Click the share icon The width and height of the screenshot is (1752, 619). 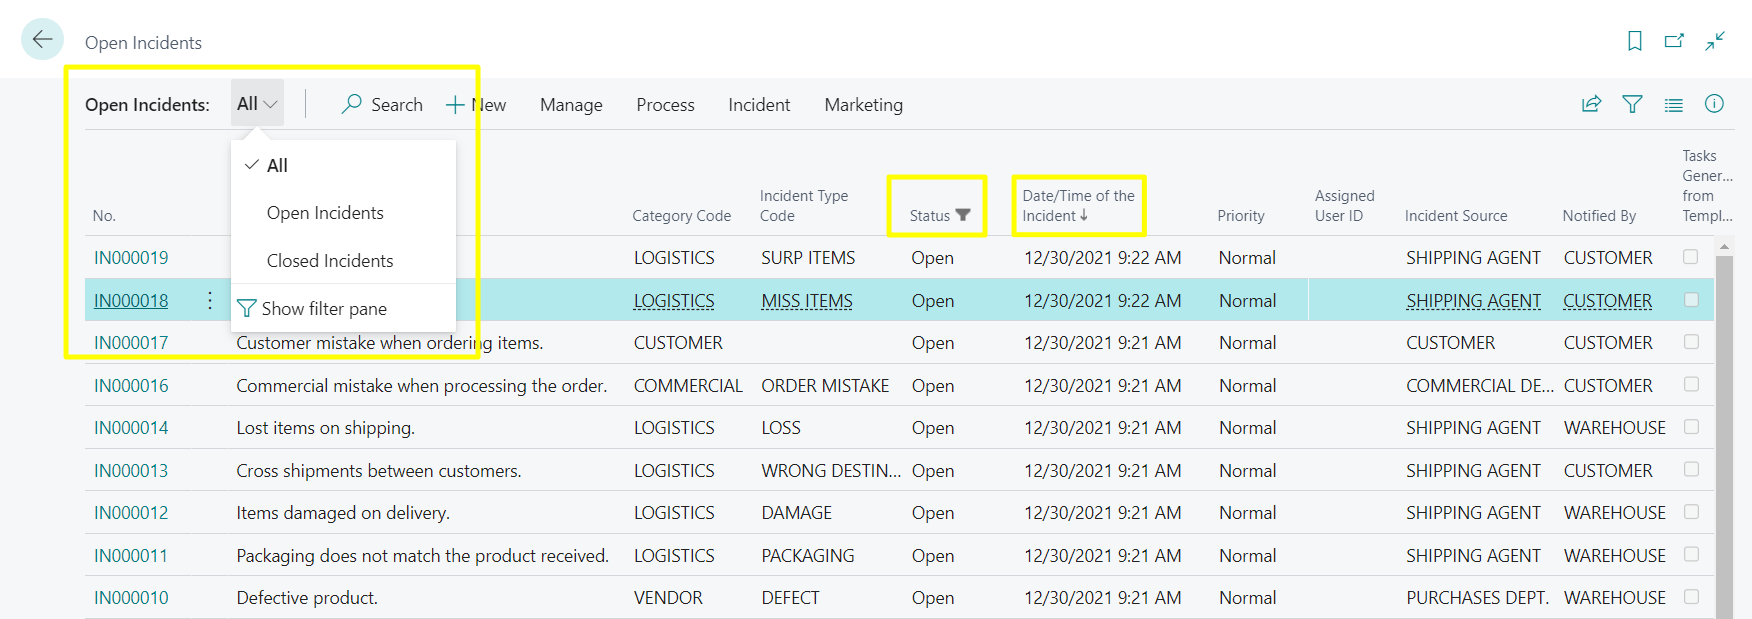1591,104
